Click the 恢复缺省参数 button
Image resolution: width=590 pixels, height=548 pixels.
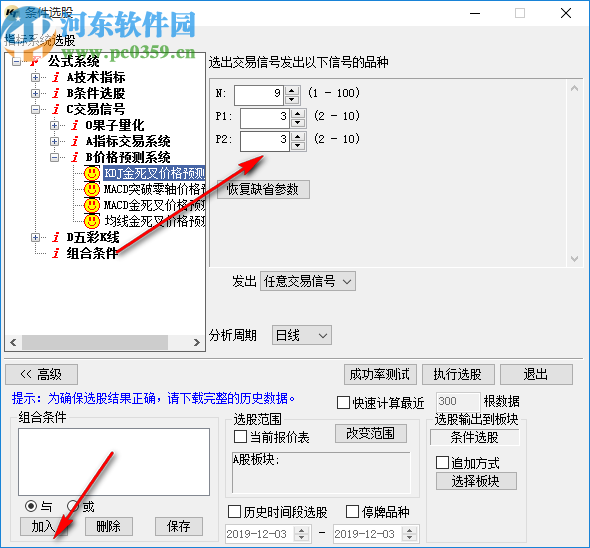(263, 189)
